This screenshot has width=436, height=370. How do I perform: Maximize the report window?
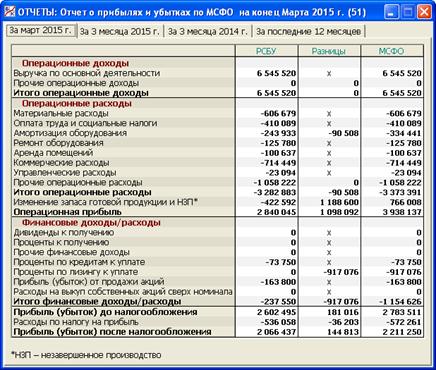[x=407, y=12]
